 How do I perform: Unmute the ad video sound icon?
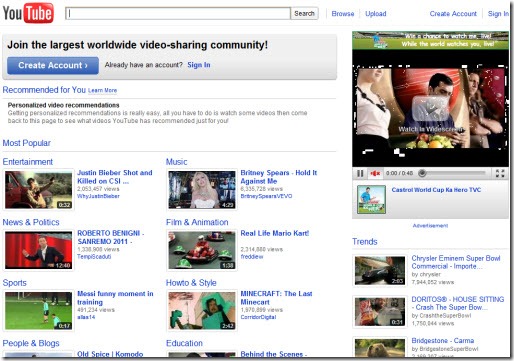(375, 173)
